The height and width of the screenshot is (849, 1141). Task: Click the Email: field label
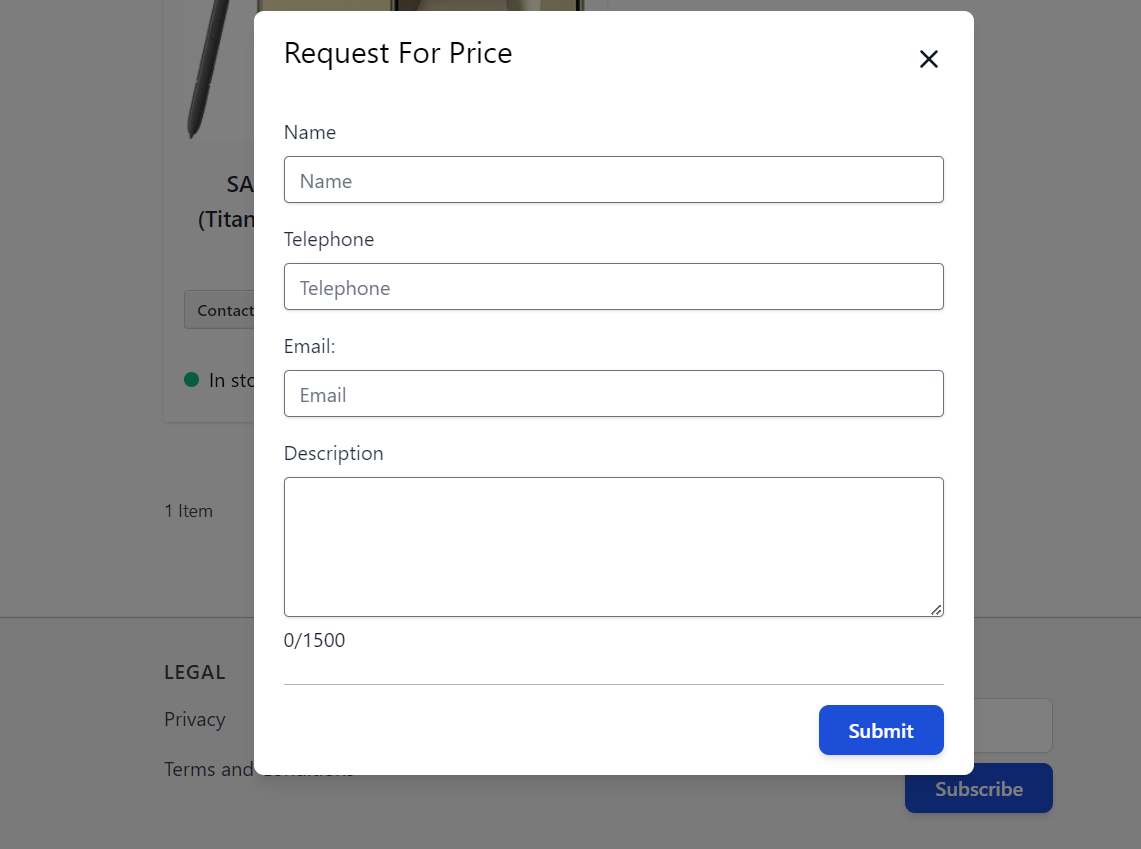pos(310,346)
